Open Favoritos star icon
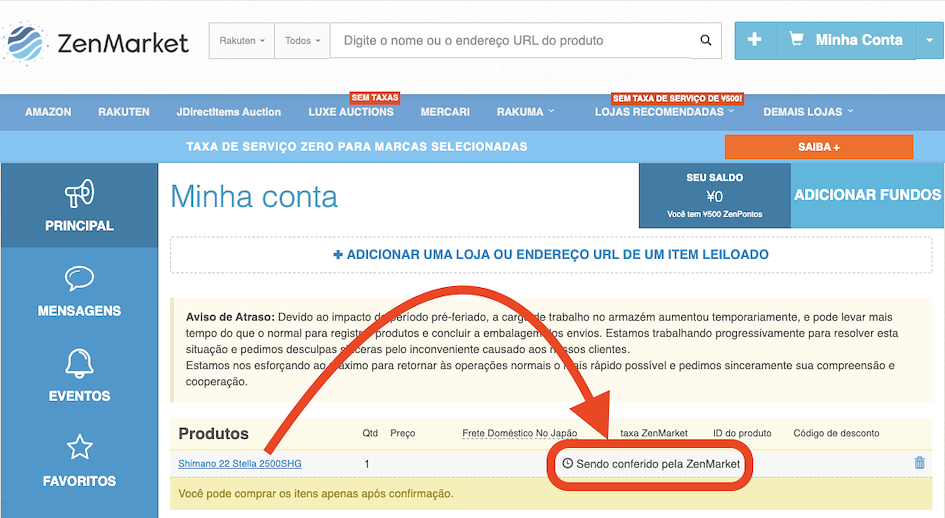The width and height of the screenshot is (945, 518). [80, 447]
